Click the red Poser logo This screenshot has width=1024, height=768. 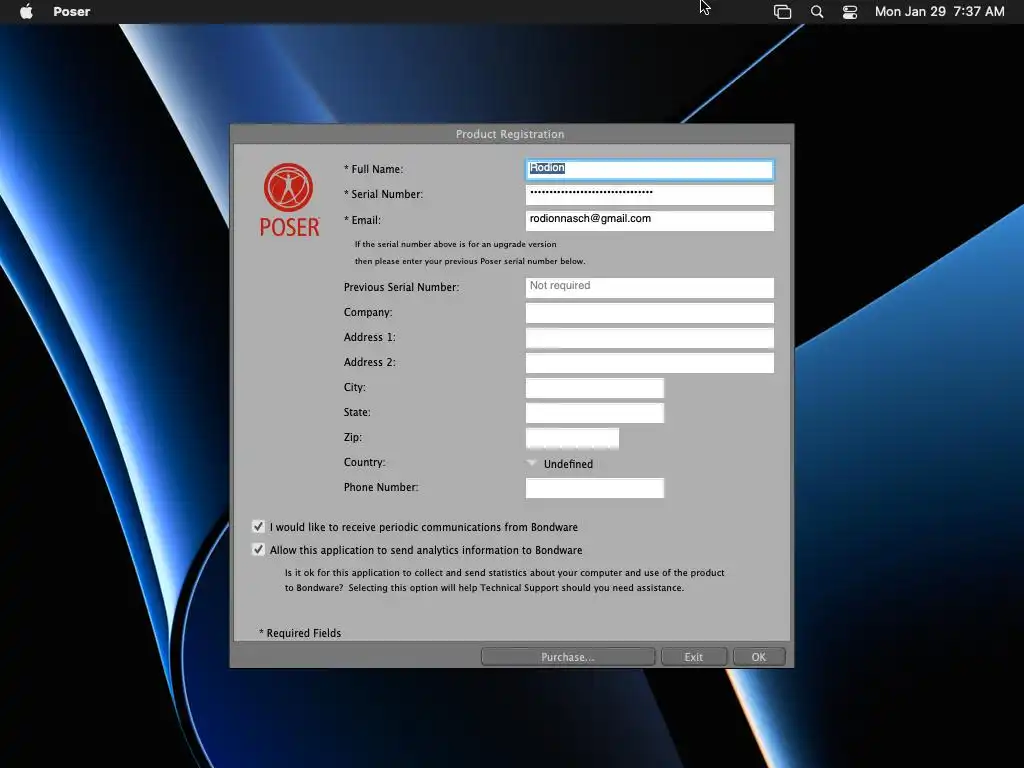coord(289,200)
